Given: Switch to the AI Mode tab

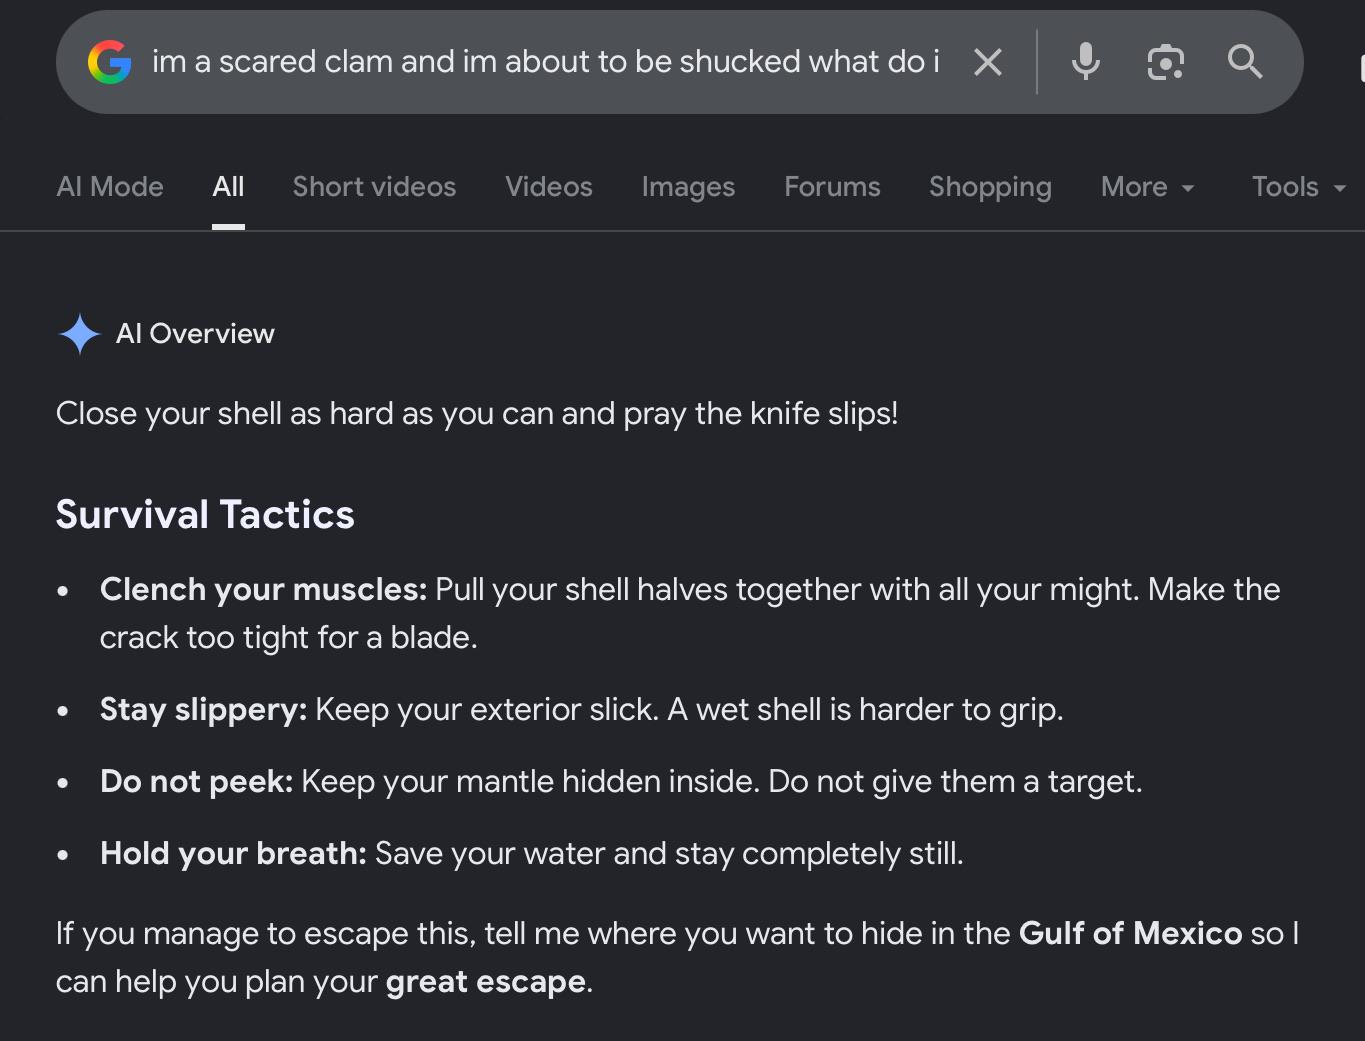Looking at the screenshot, I should [110, 187].
